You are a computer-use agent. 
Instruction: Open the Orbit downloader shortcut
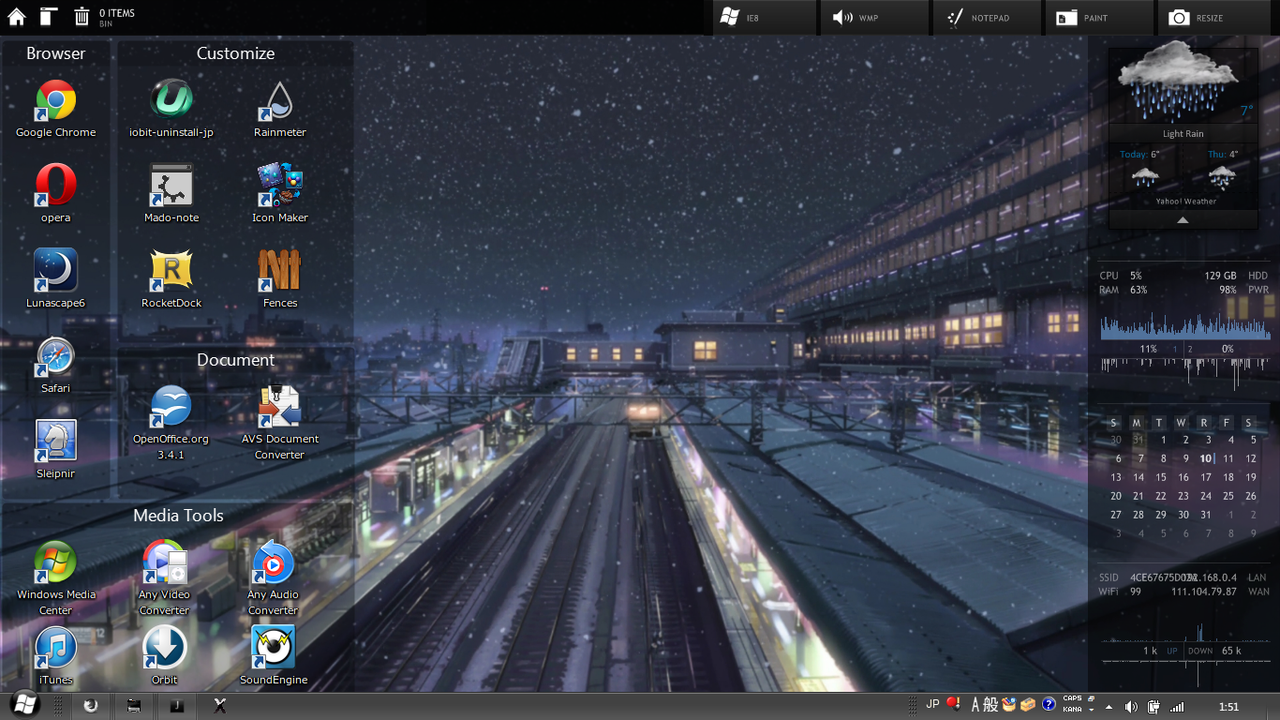(x=164, y=656)
